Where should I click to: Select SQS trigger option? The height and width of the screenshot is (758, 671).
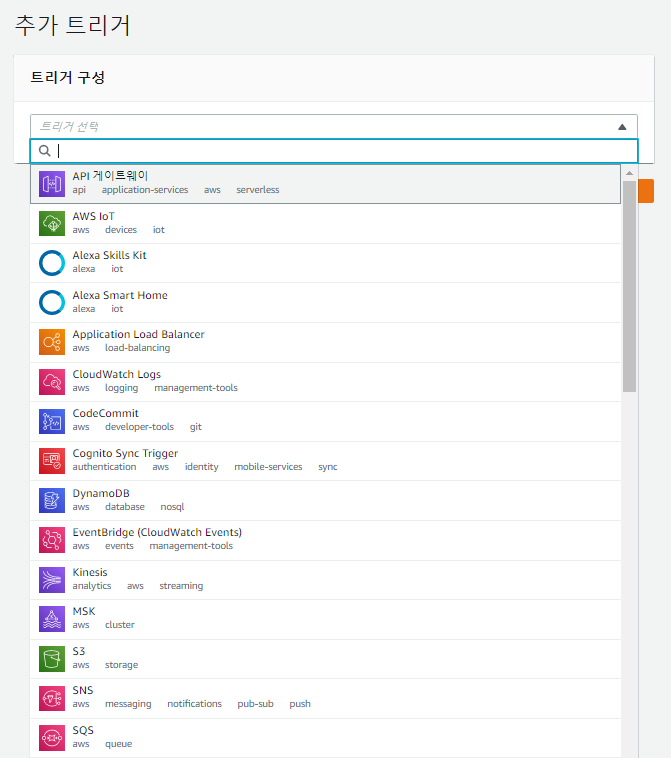(x=325, y=738)
